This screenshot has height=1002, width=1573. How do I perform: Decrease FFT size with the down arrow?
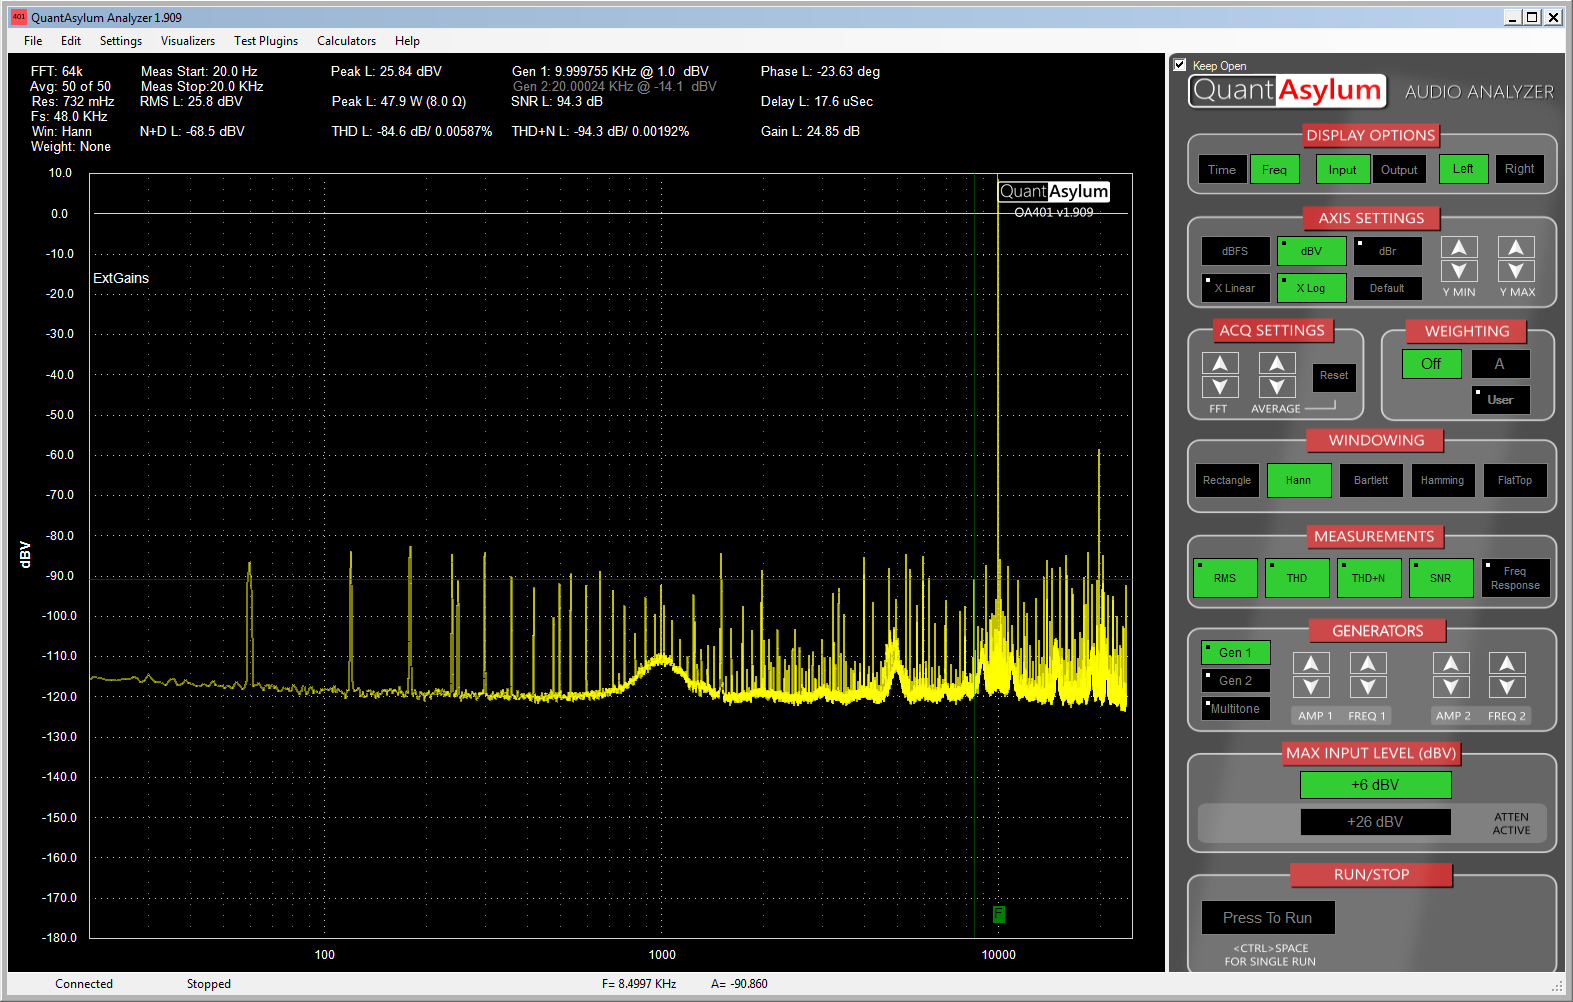point(1220,387)
